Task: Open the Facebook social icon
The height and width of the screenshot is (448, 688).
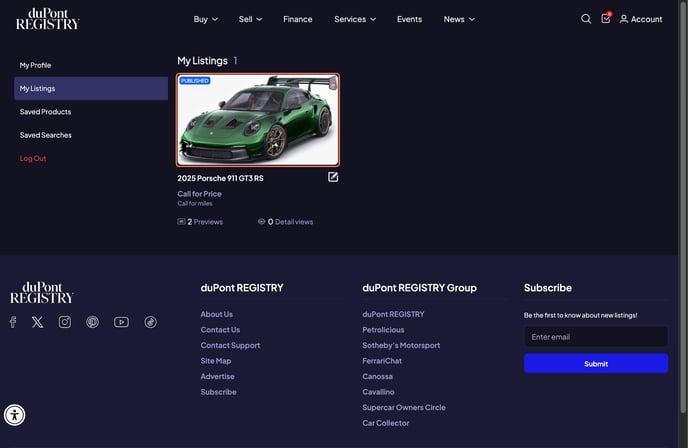Action: pyautogui.click(x=13, y=322)
